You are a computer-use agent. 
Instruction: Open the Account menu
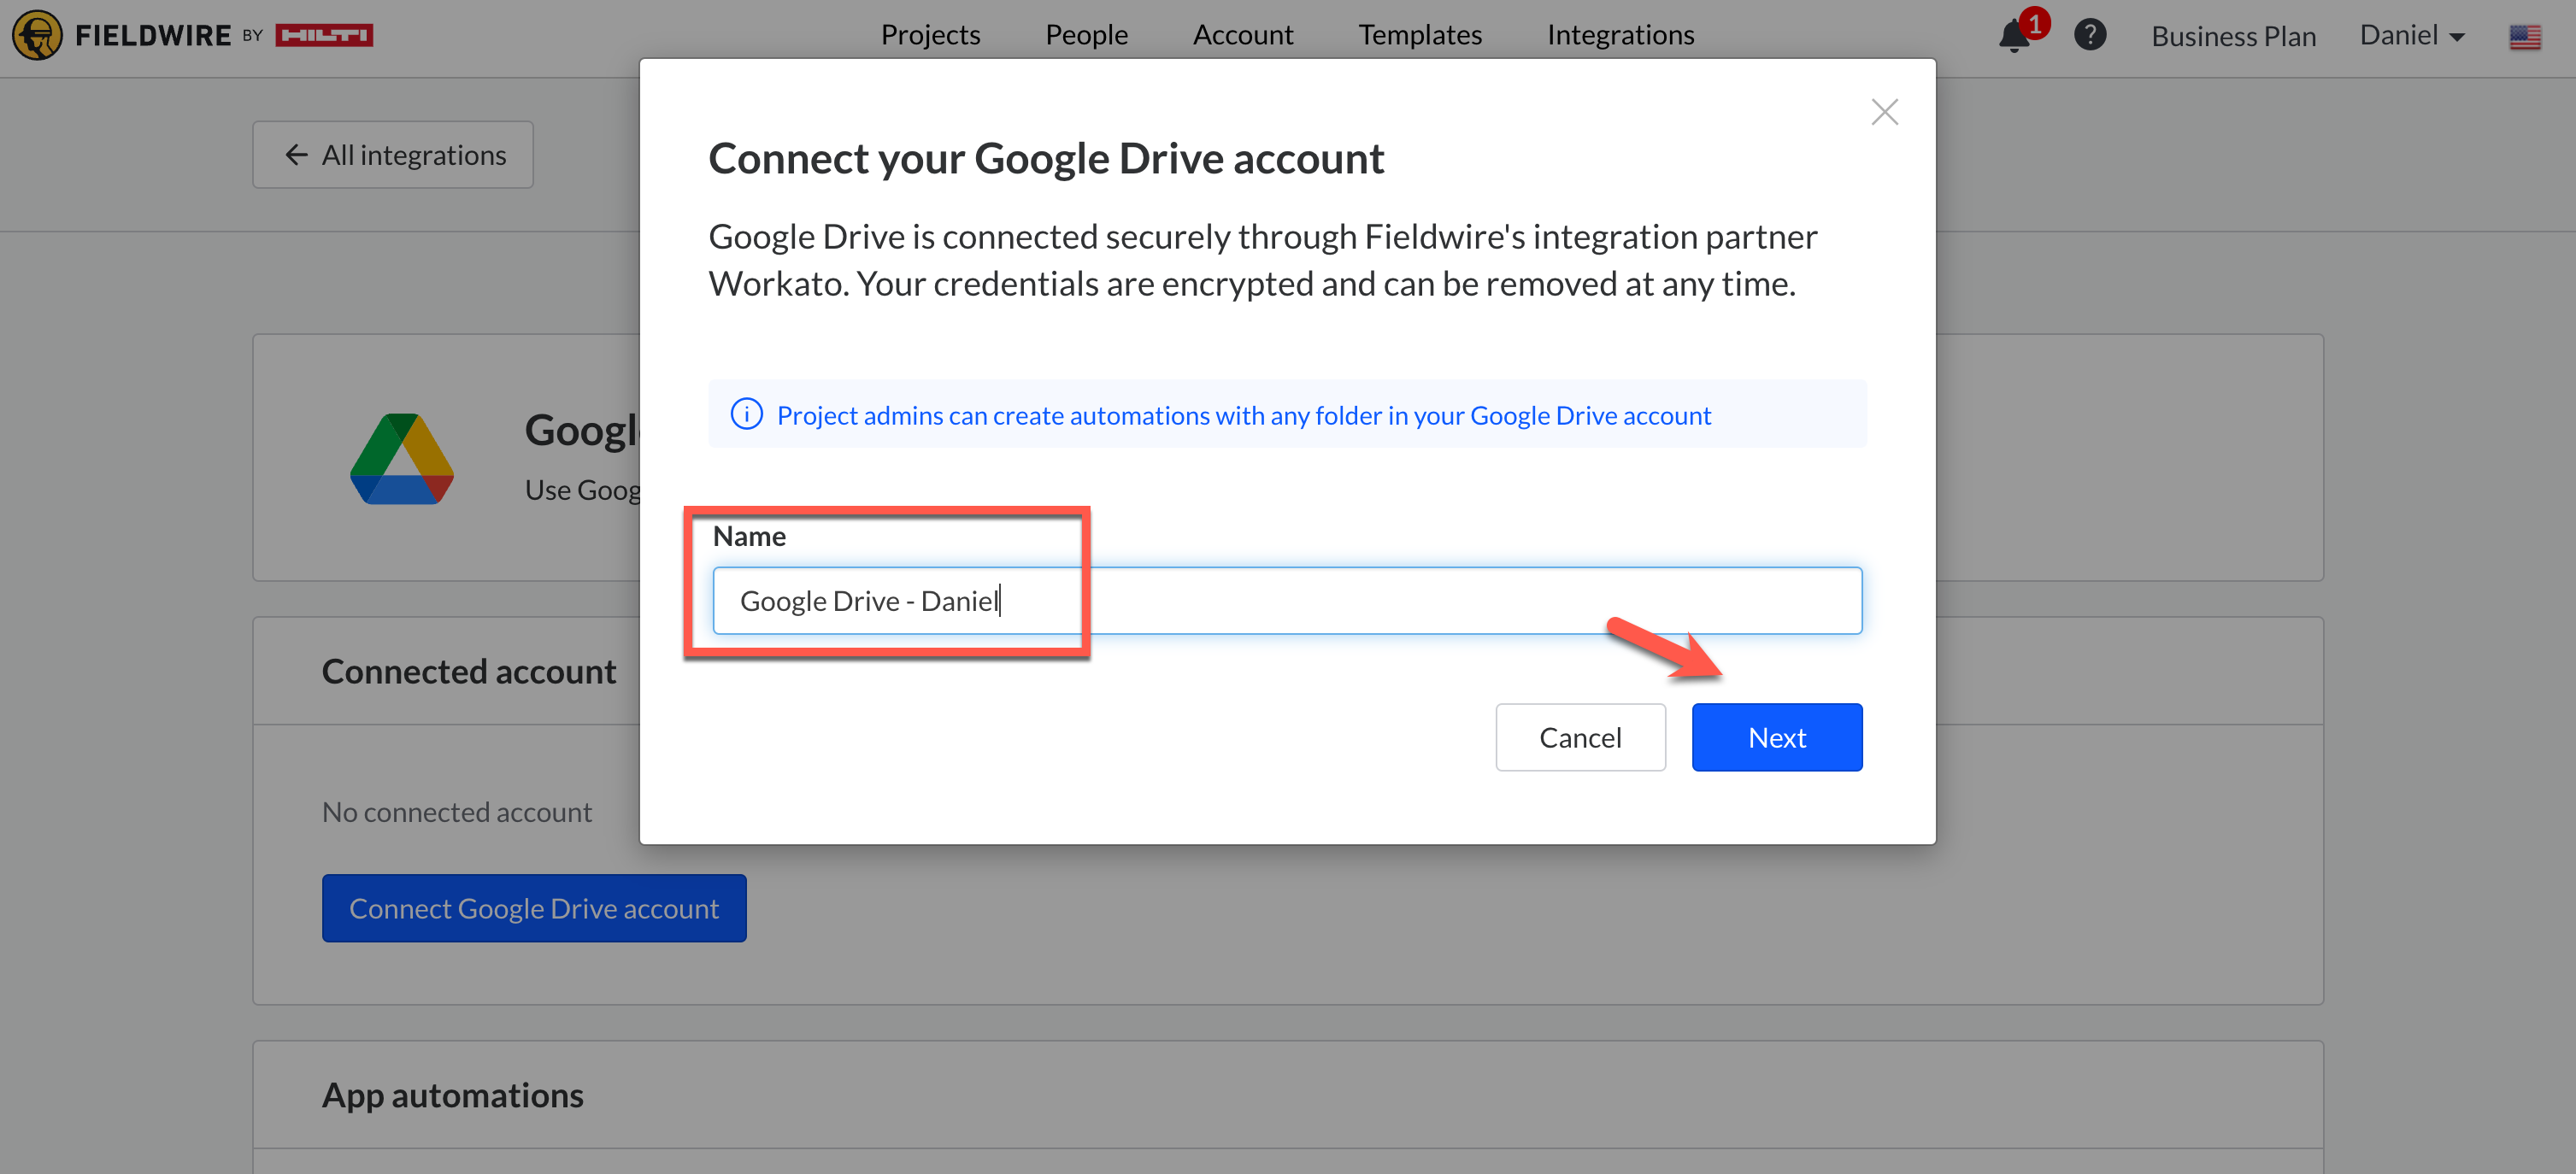point(1242,35)
